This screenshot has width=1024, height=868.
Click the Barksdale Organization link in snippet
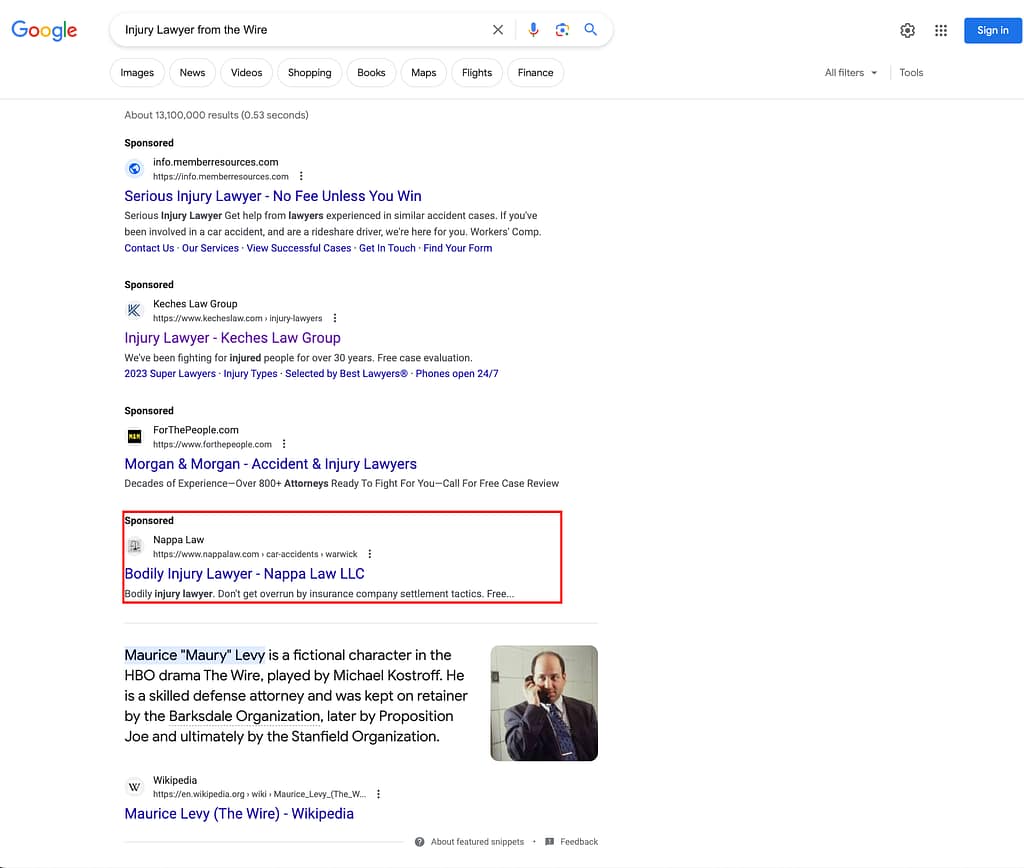[245, 716]
